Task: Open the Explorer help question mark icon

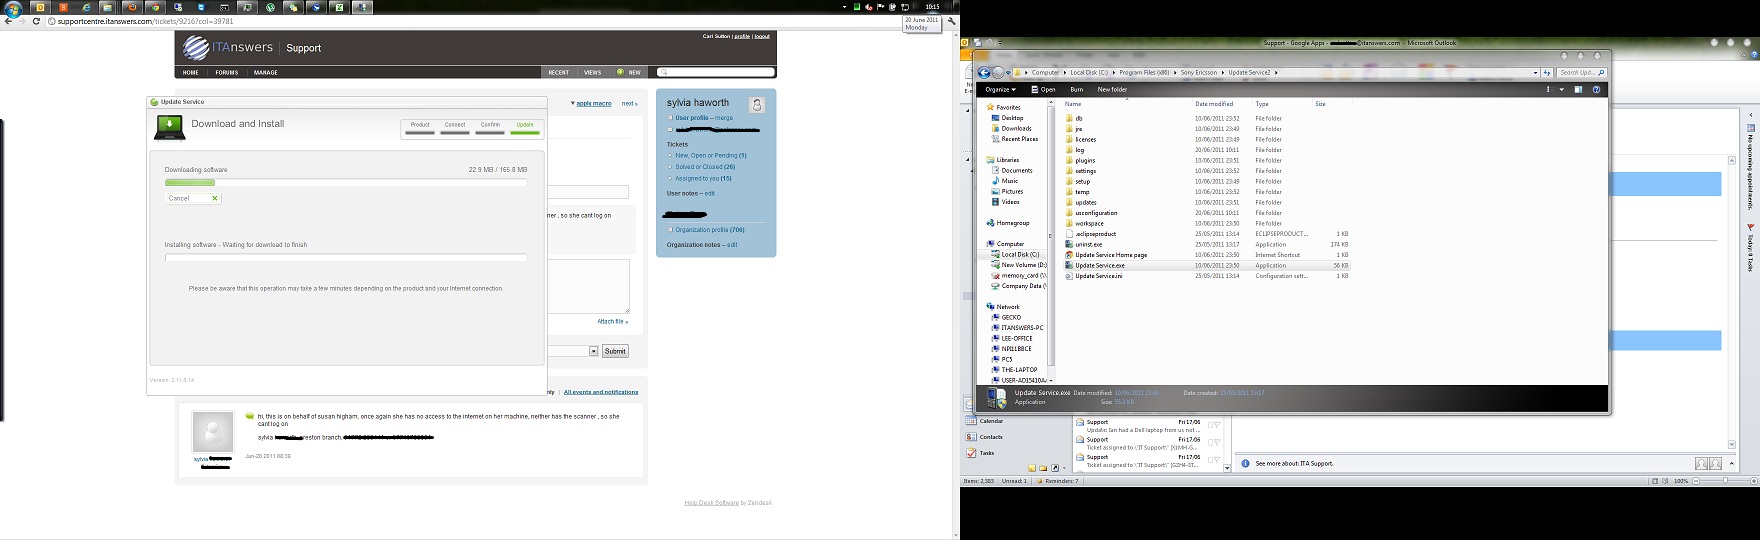Action: coord(1596,89)
